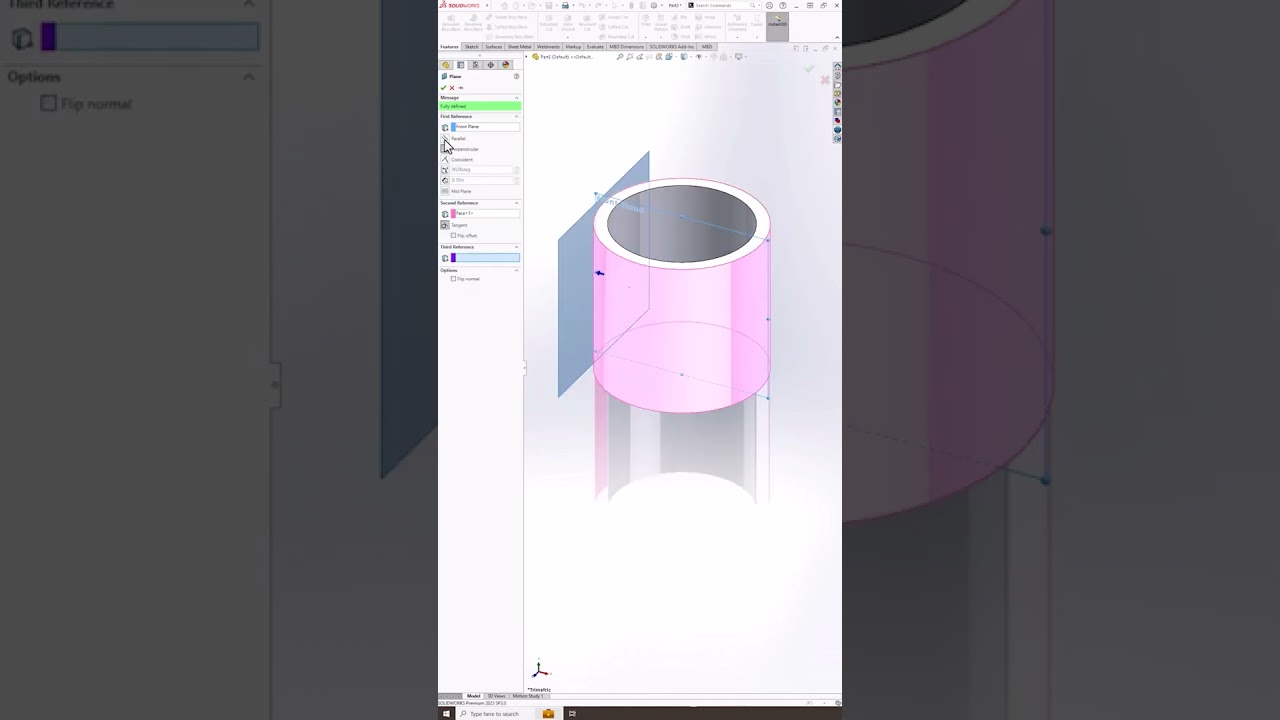
Task: Switch to the Sketch tab
Action: click(x=471, y=47)
